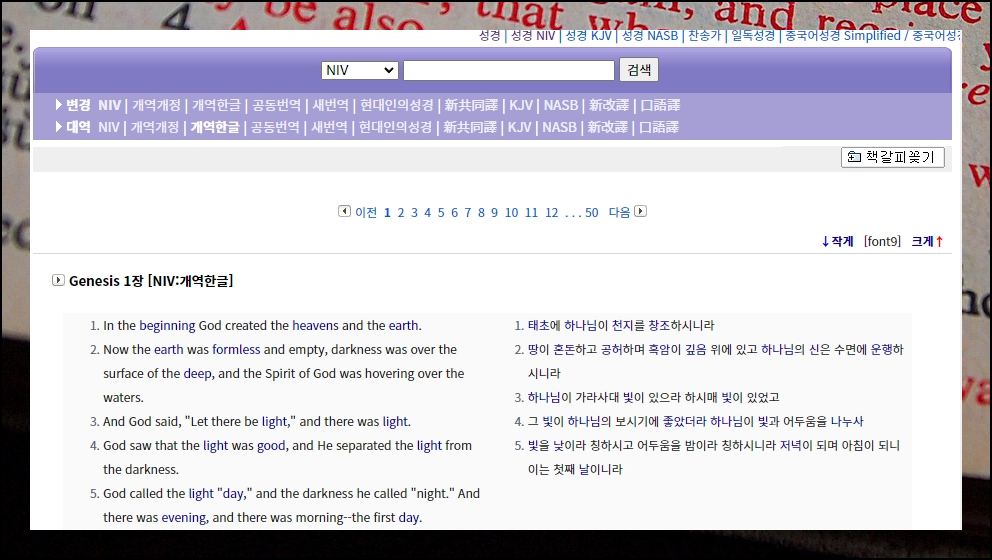Switch version to 개역개정 in 변경 row
992x560 pixels.
[x=156, y=105]
